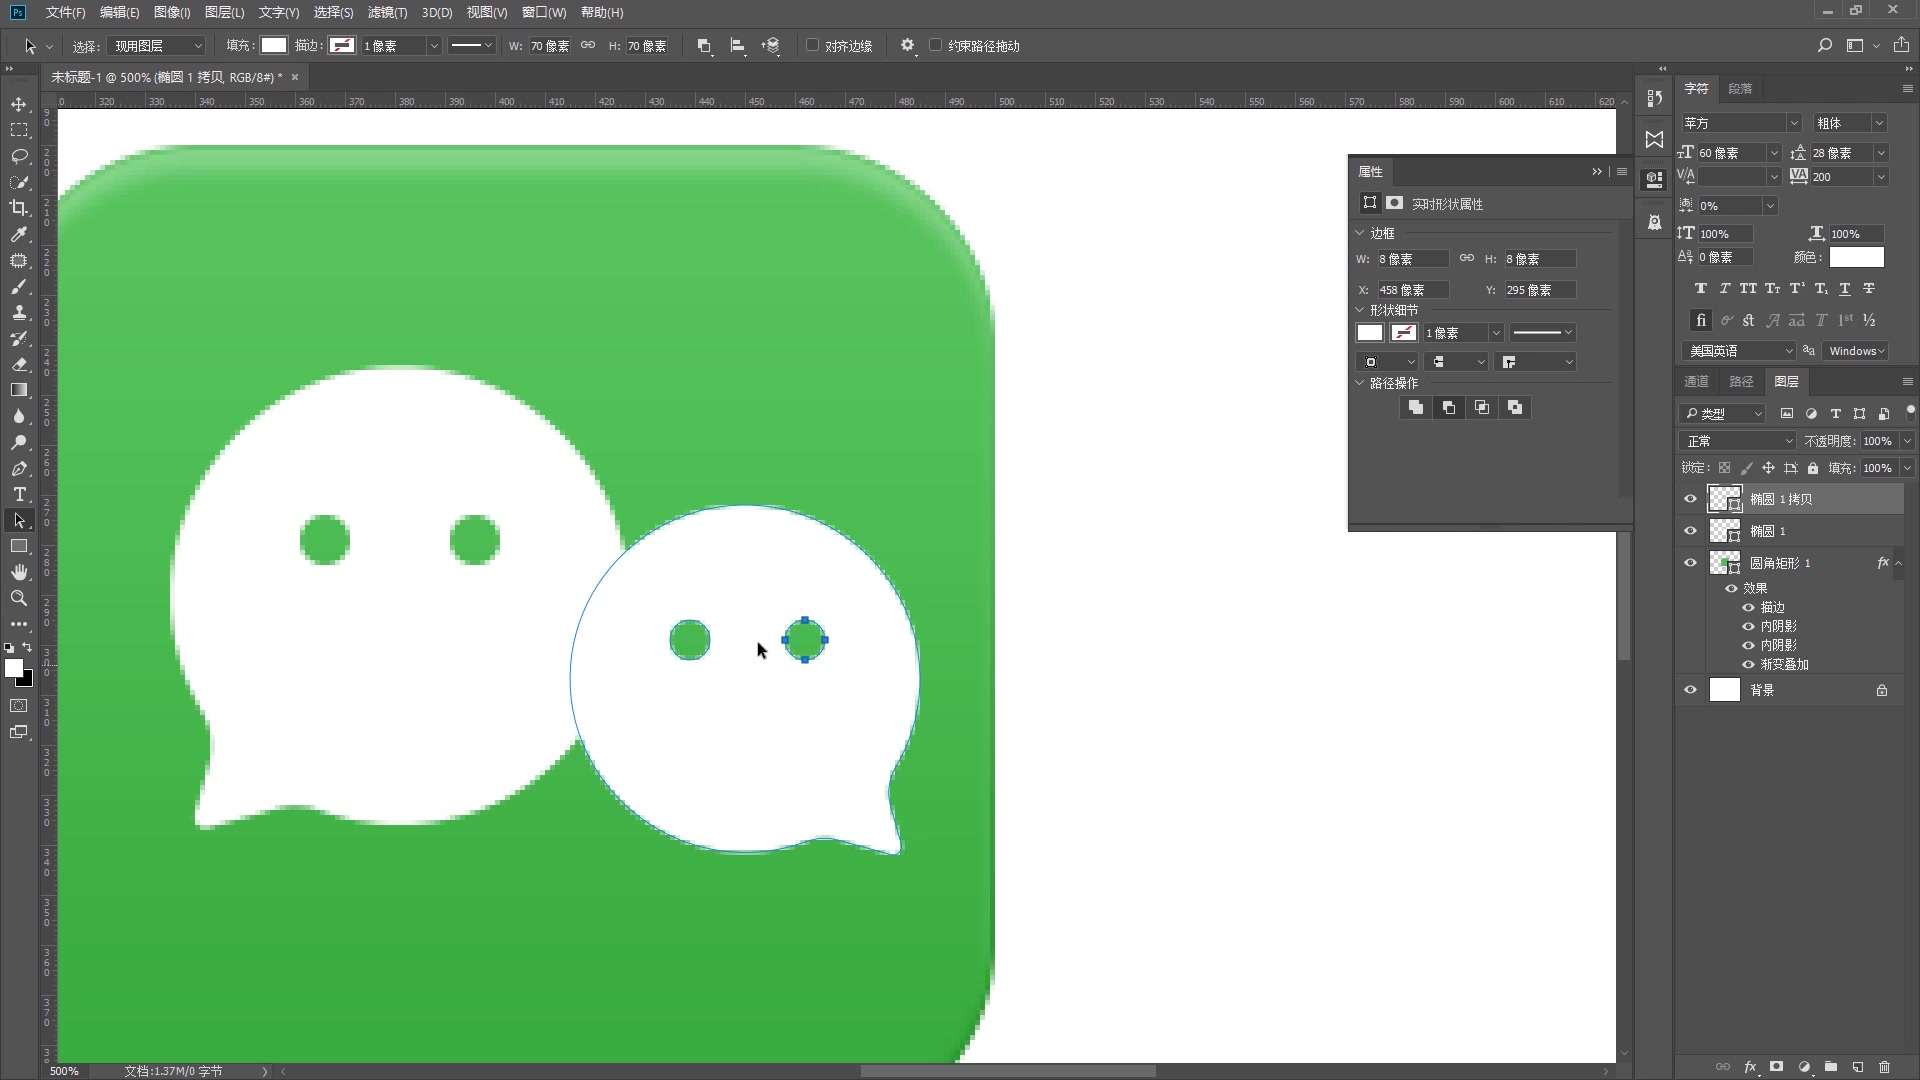The height and width of the screenshot is (1080, 1920).
Task: Click the 填充 fill color swatch
Action: (x=274, y=45)
